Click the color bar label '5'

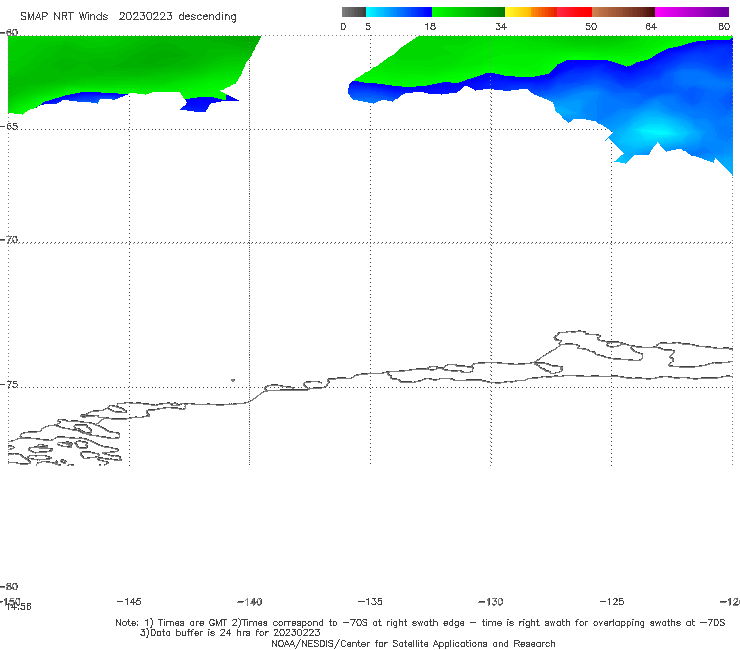368,27
